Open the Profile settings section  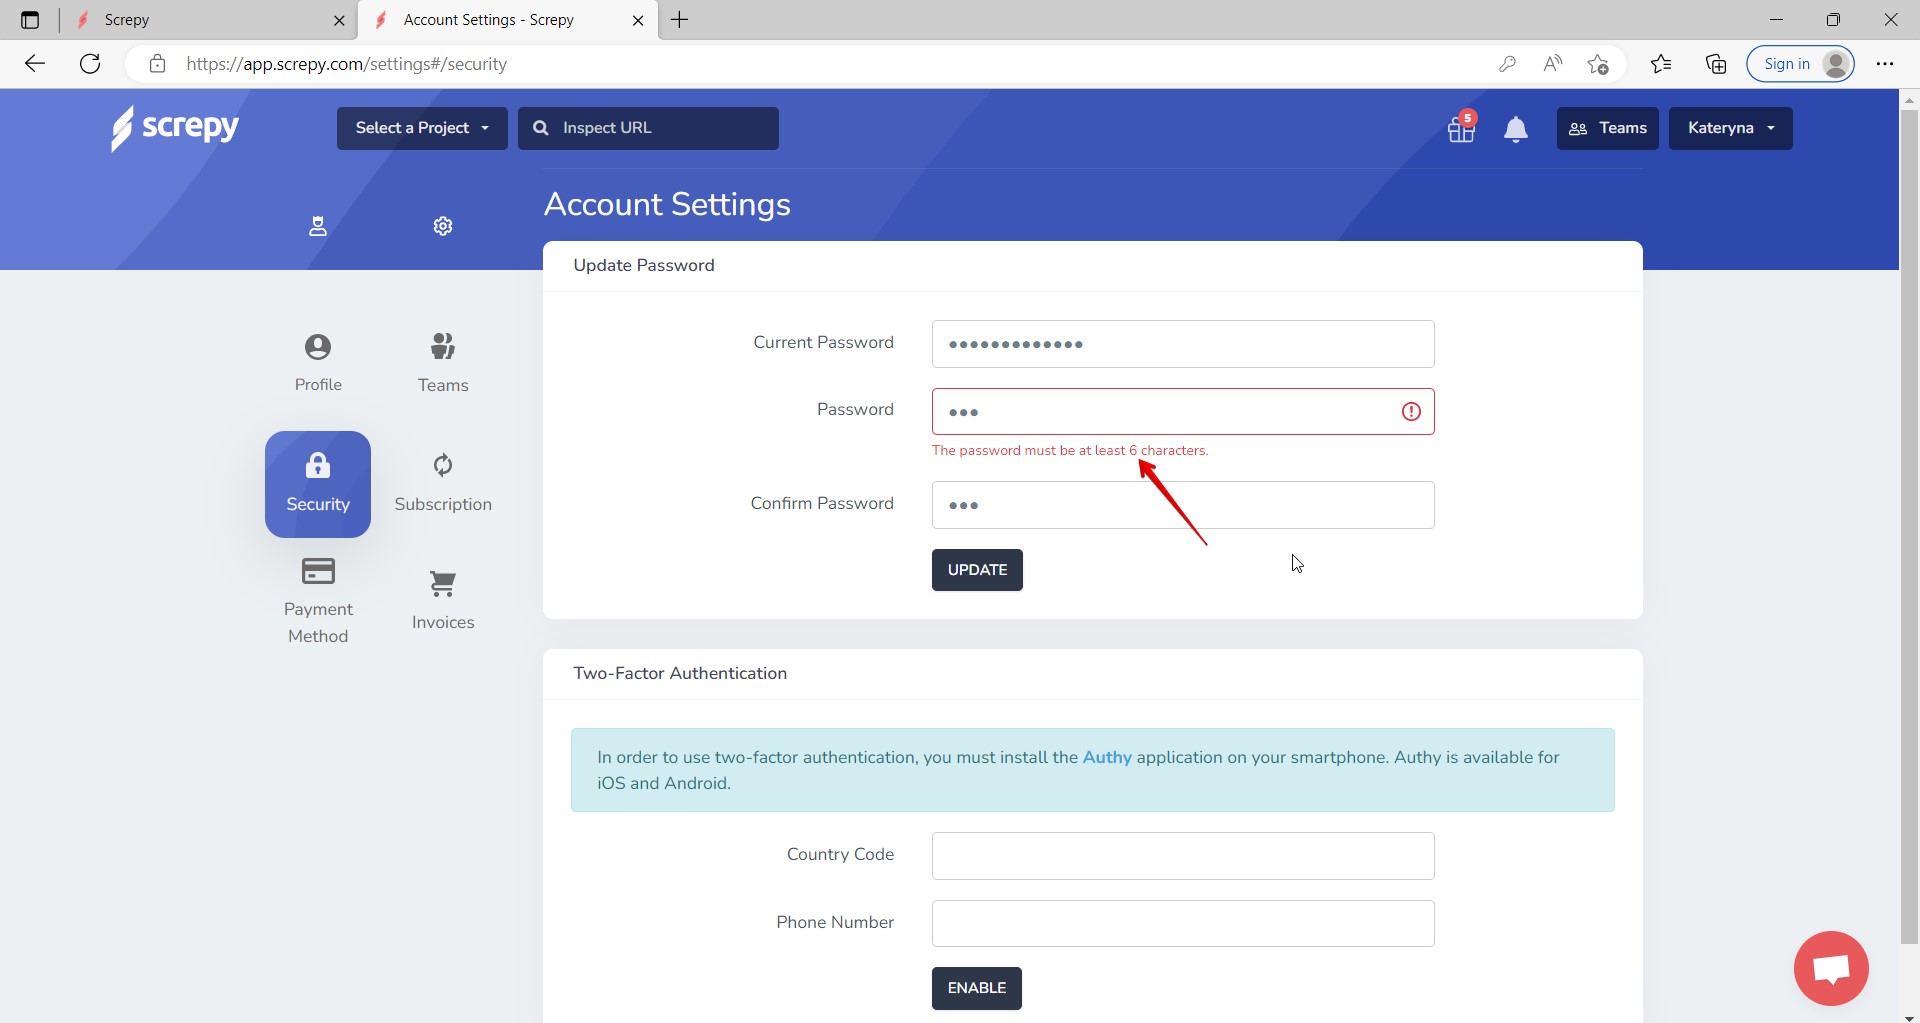(318, 363)
